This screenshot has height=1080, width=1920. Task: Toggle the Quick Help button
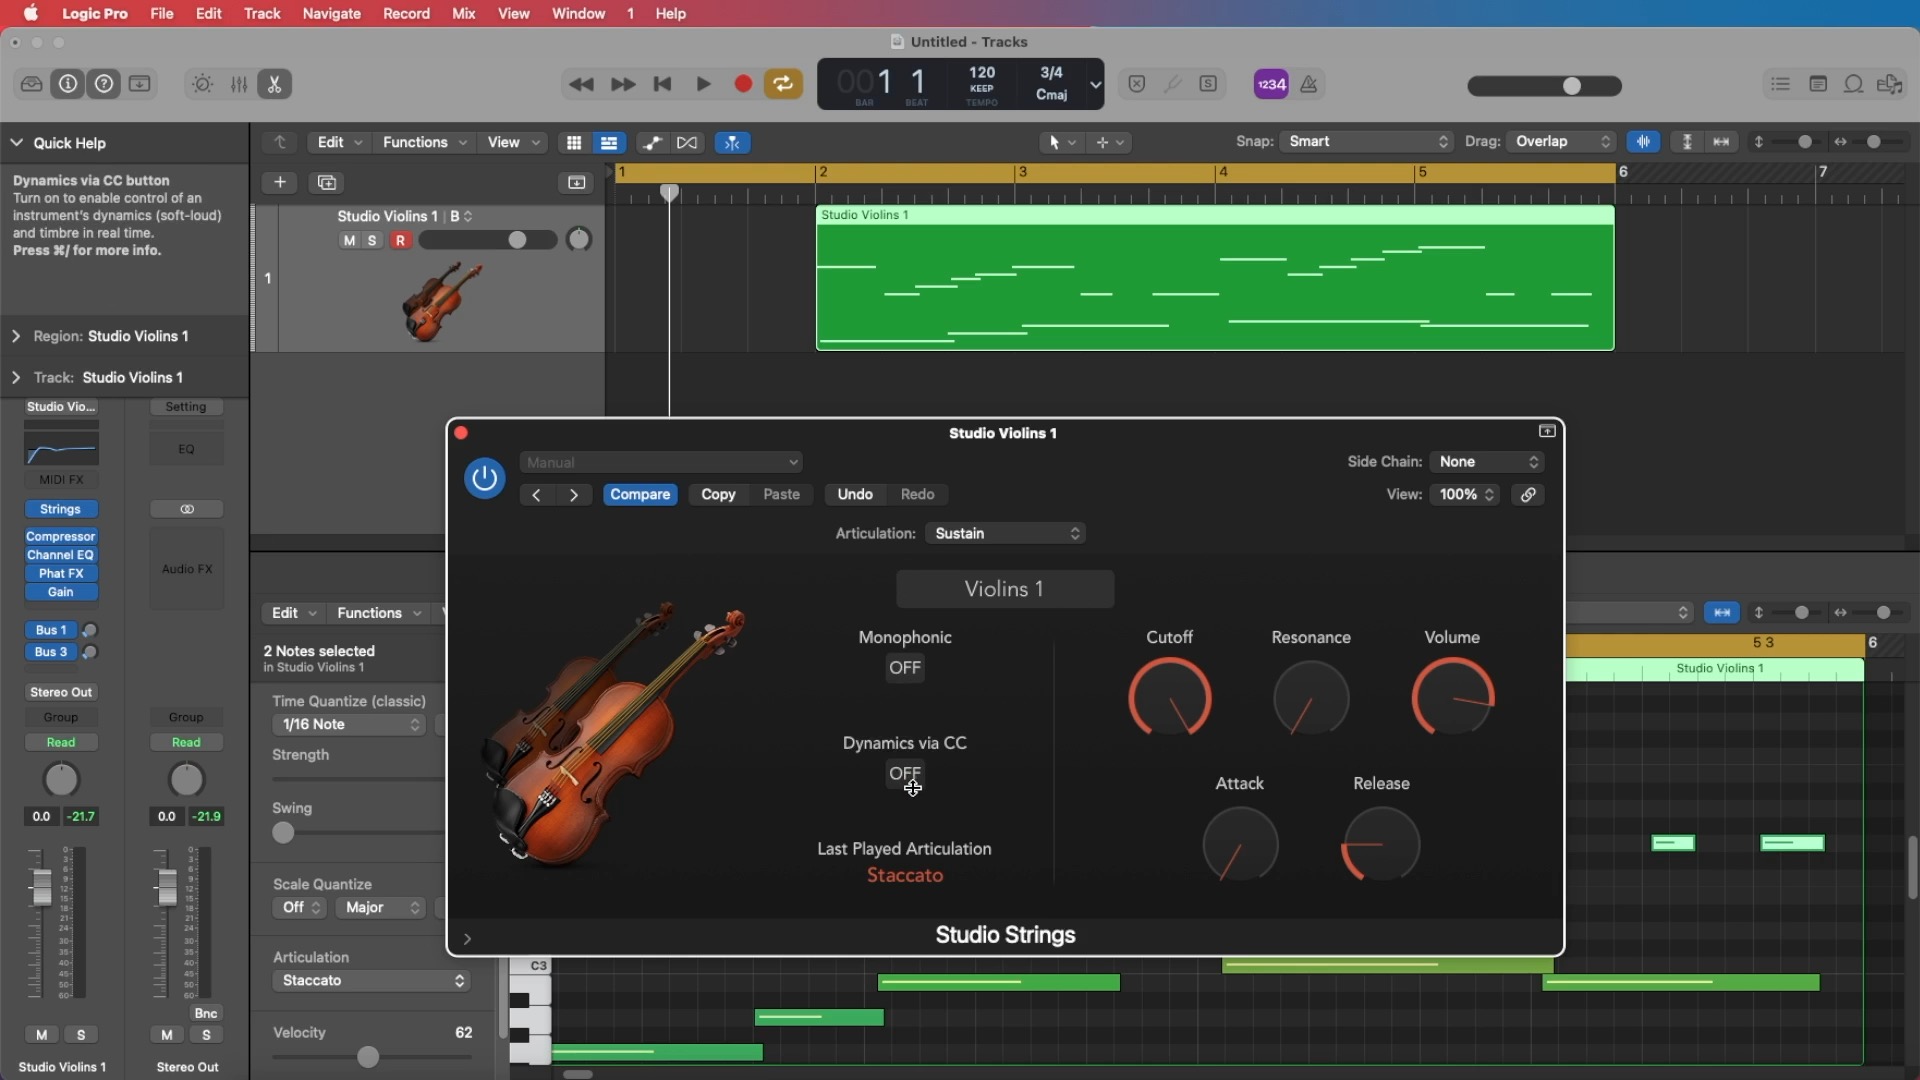[104, 84]
